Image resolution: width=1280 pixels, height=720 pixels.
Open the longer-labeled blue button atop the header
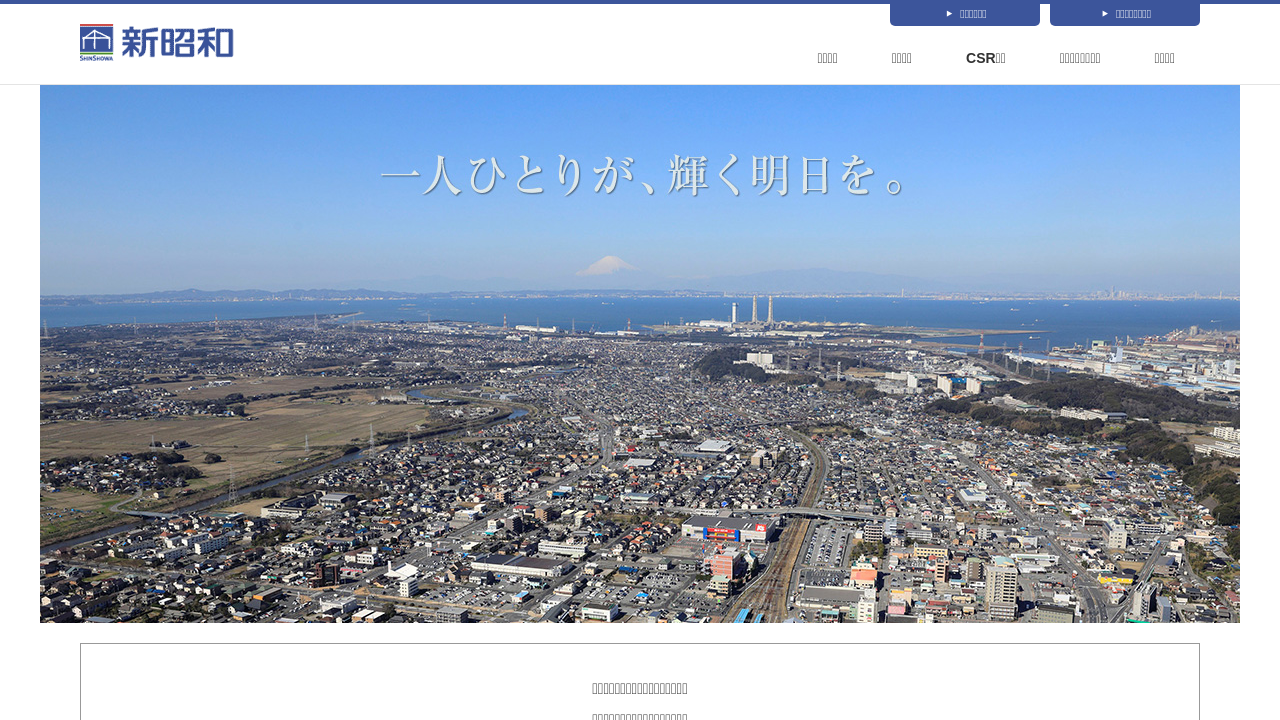pos(1125,14)
